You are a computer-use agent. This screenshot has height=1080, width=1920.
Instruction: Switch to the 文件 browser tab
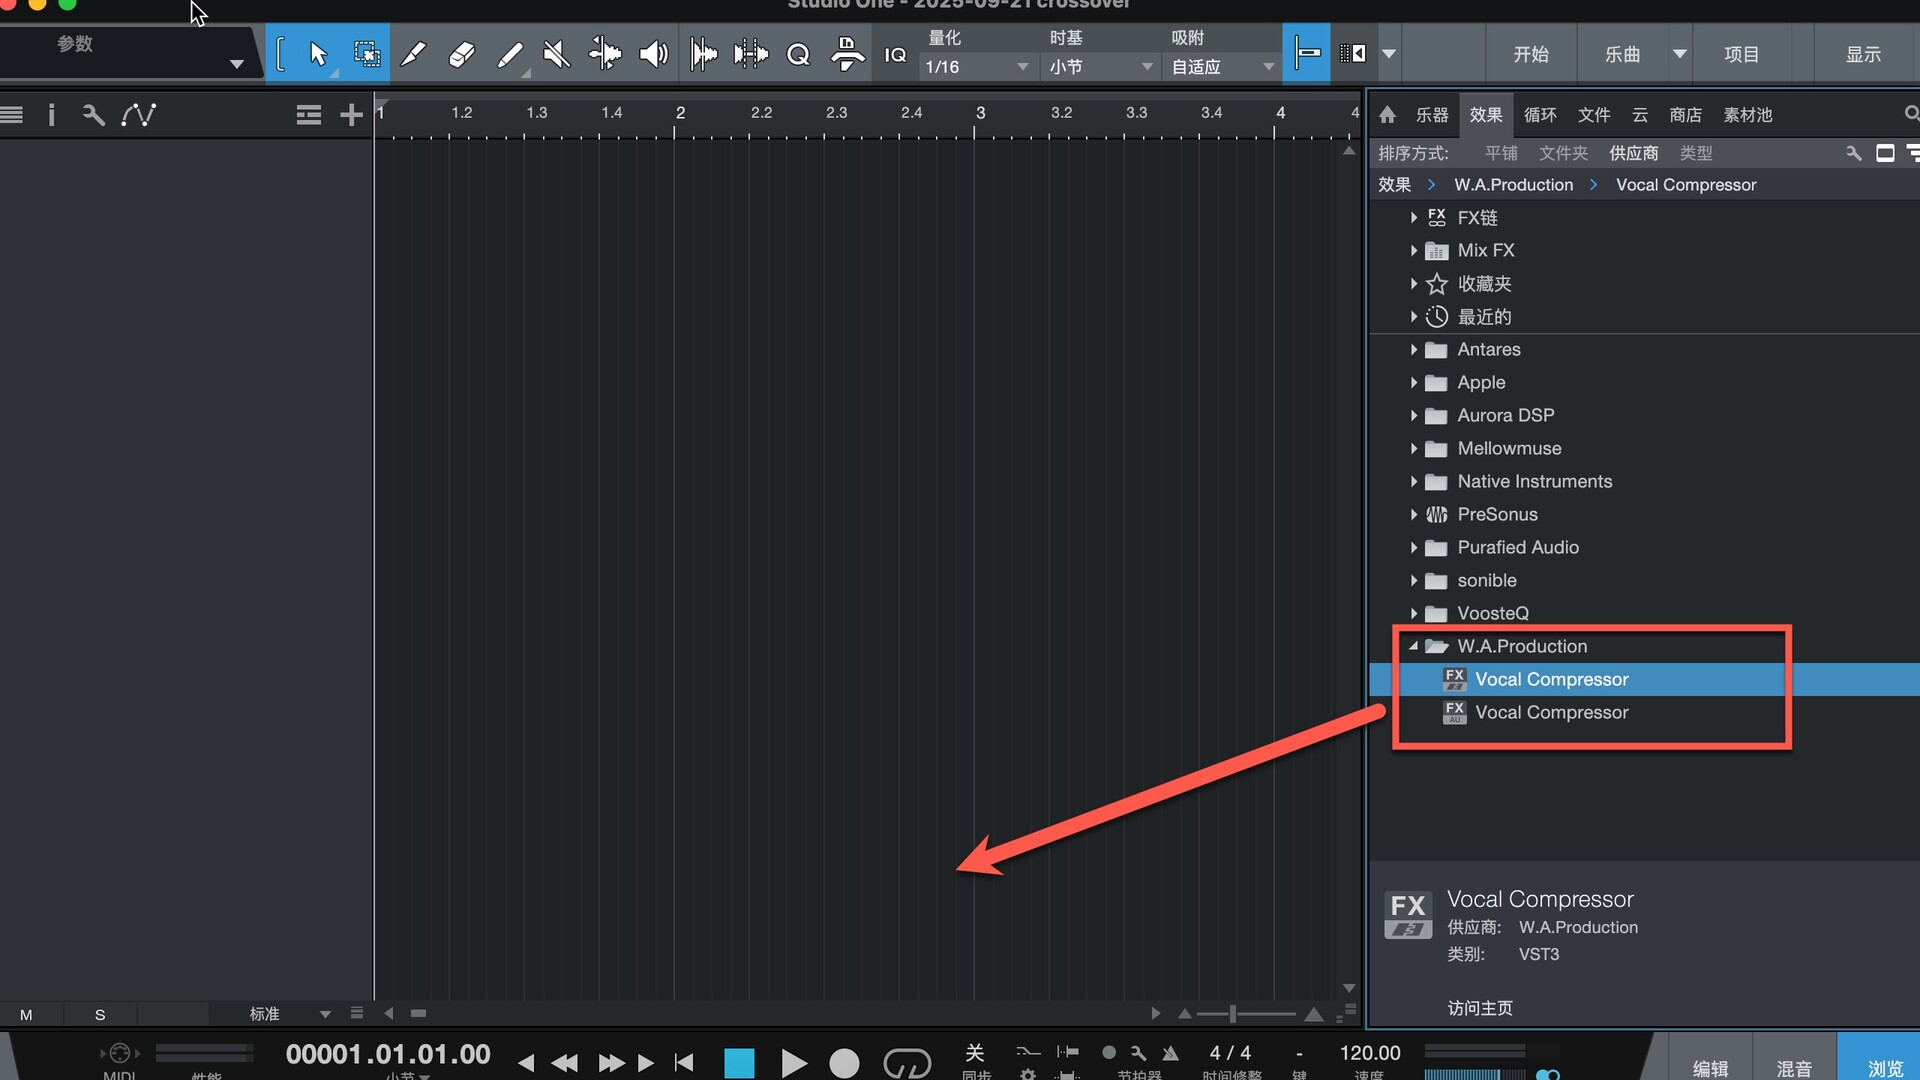[1594, 115]
